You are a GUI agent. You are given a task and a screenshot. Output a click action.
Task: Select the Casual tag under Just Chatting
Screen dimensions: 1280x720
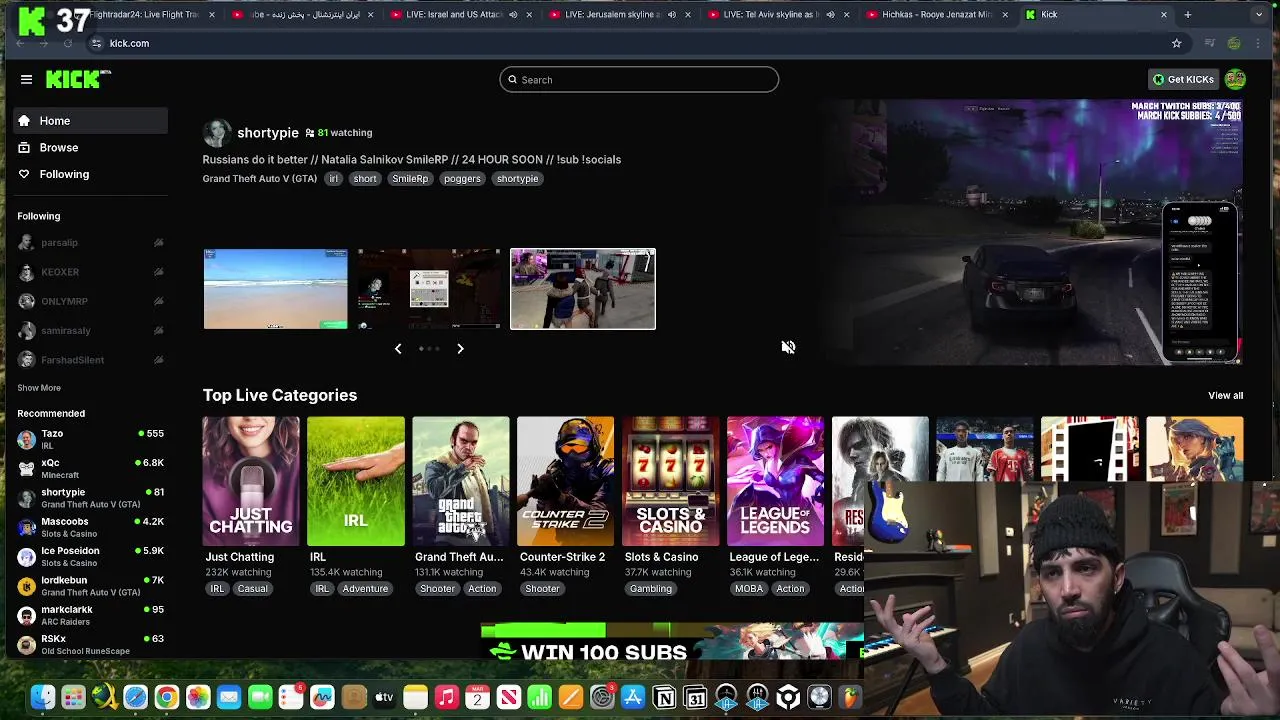[253, 589]
